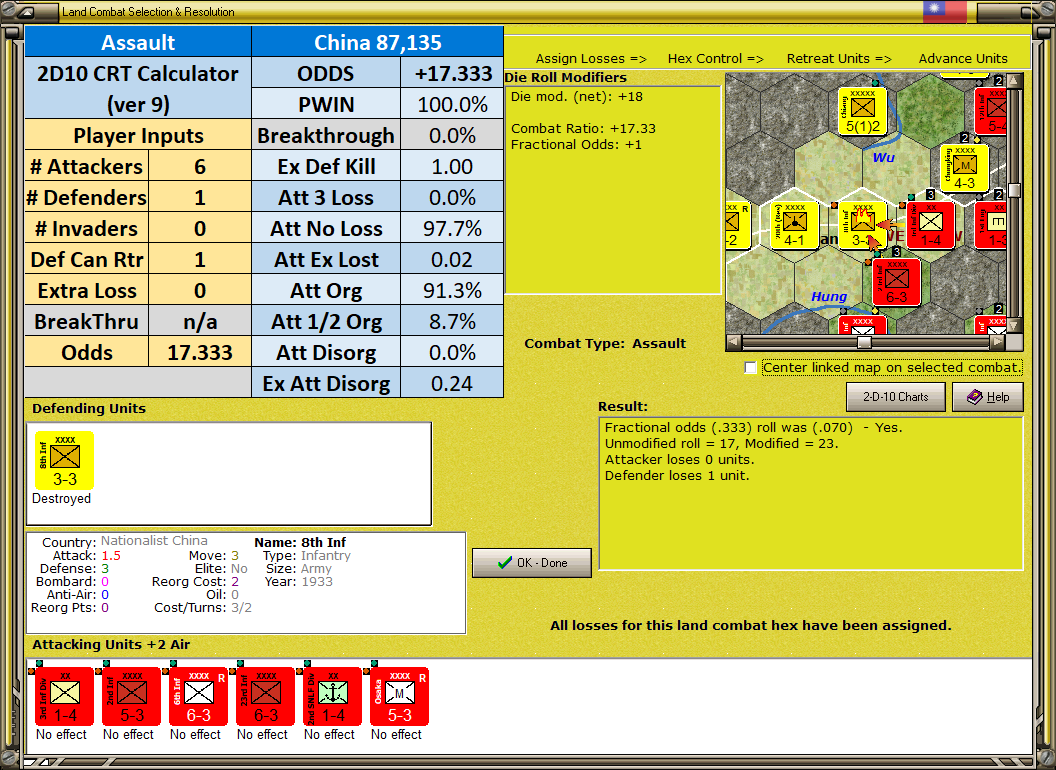The height and width of the screenshot is (770, 1056).
Task: Click the red 1-4 division on the map
Action: coord(931,225)
